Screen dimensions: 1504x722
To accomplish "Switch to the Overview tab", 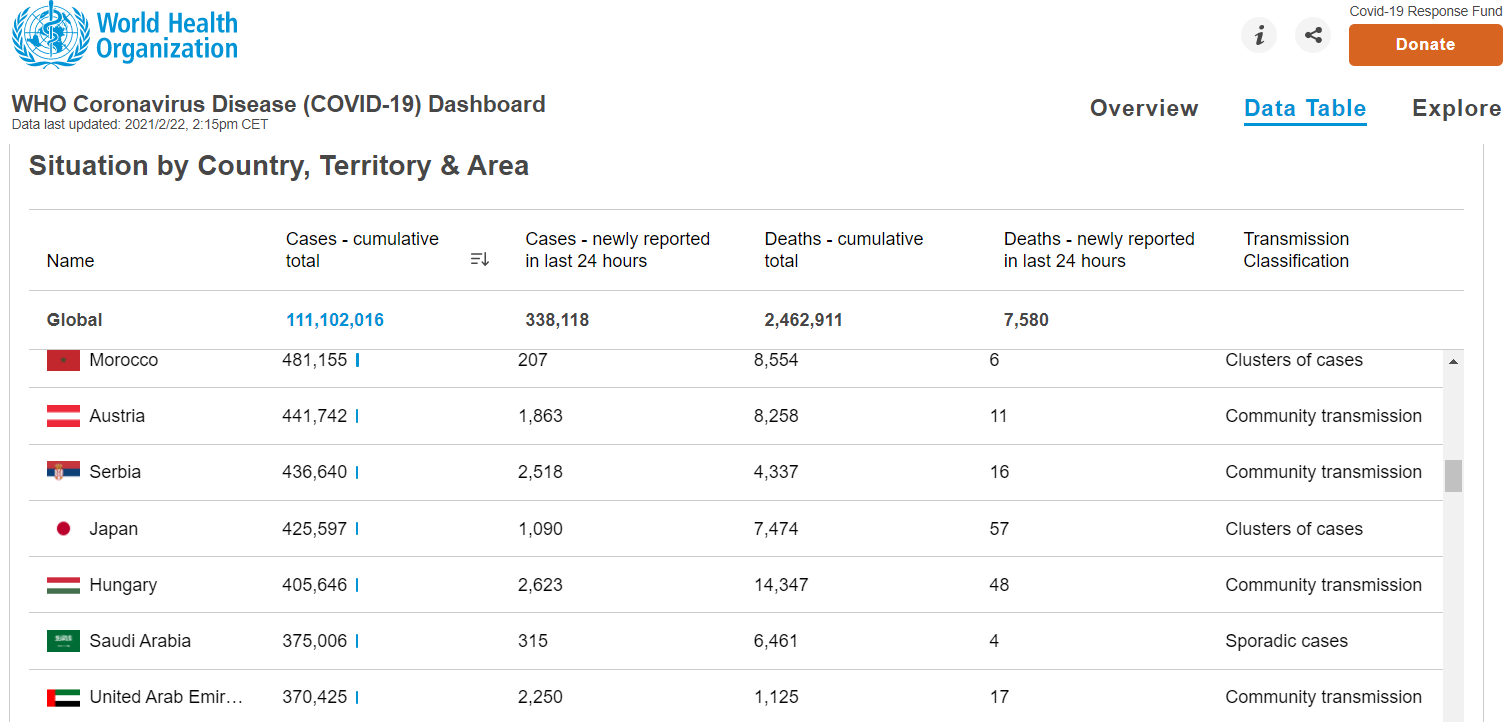I will pos(1143,108).
